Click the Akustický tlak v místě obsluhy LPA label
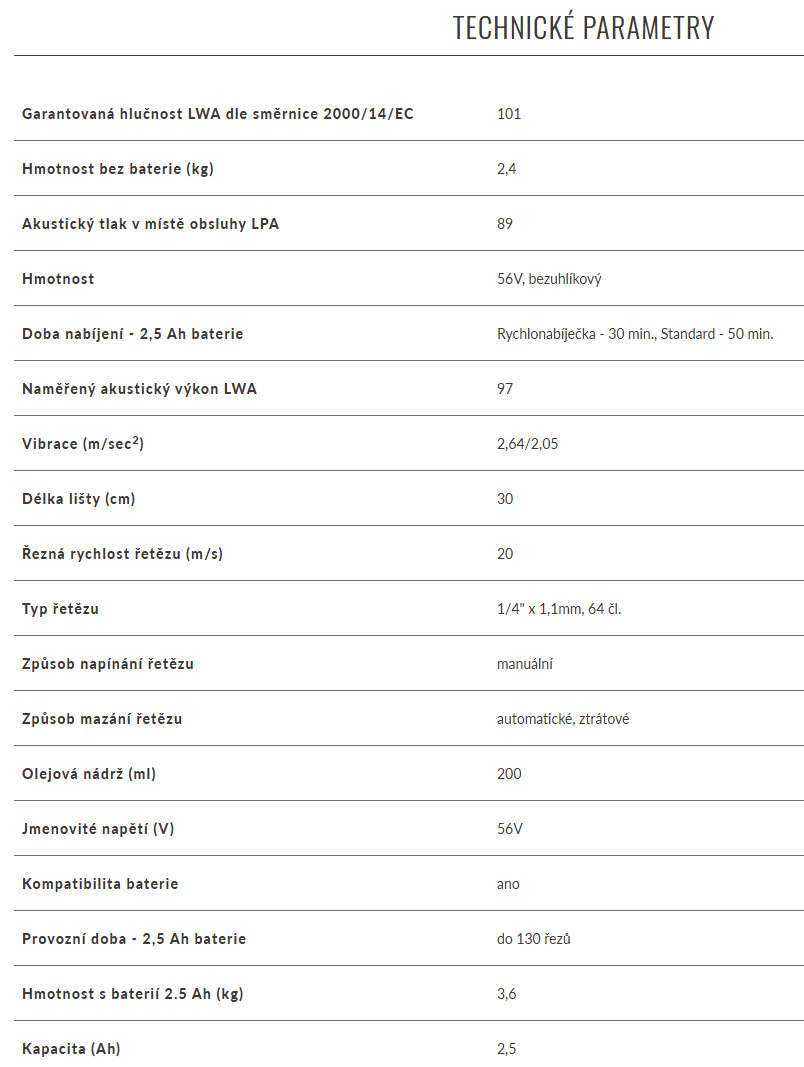The height and width of the screenshot is (1067, 804). (150, 224)
